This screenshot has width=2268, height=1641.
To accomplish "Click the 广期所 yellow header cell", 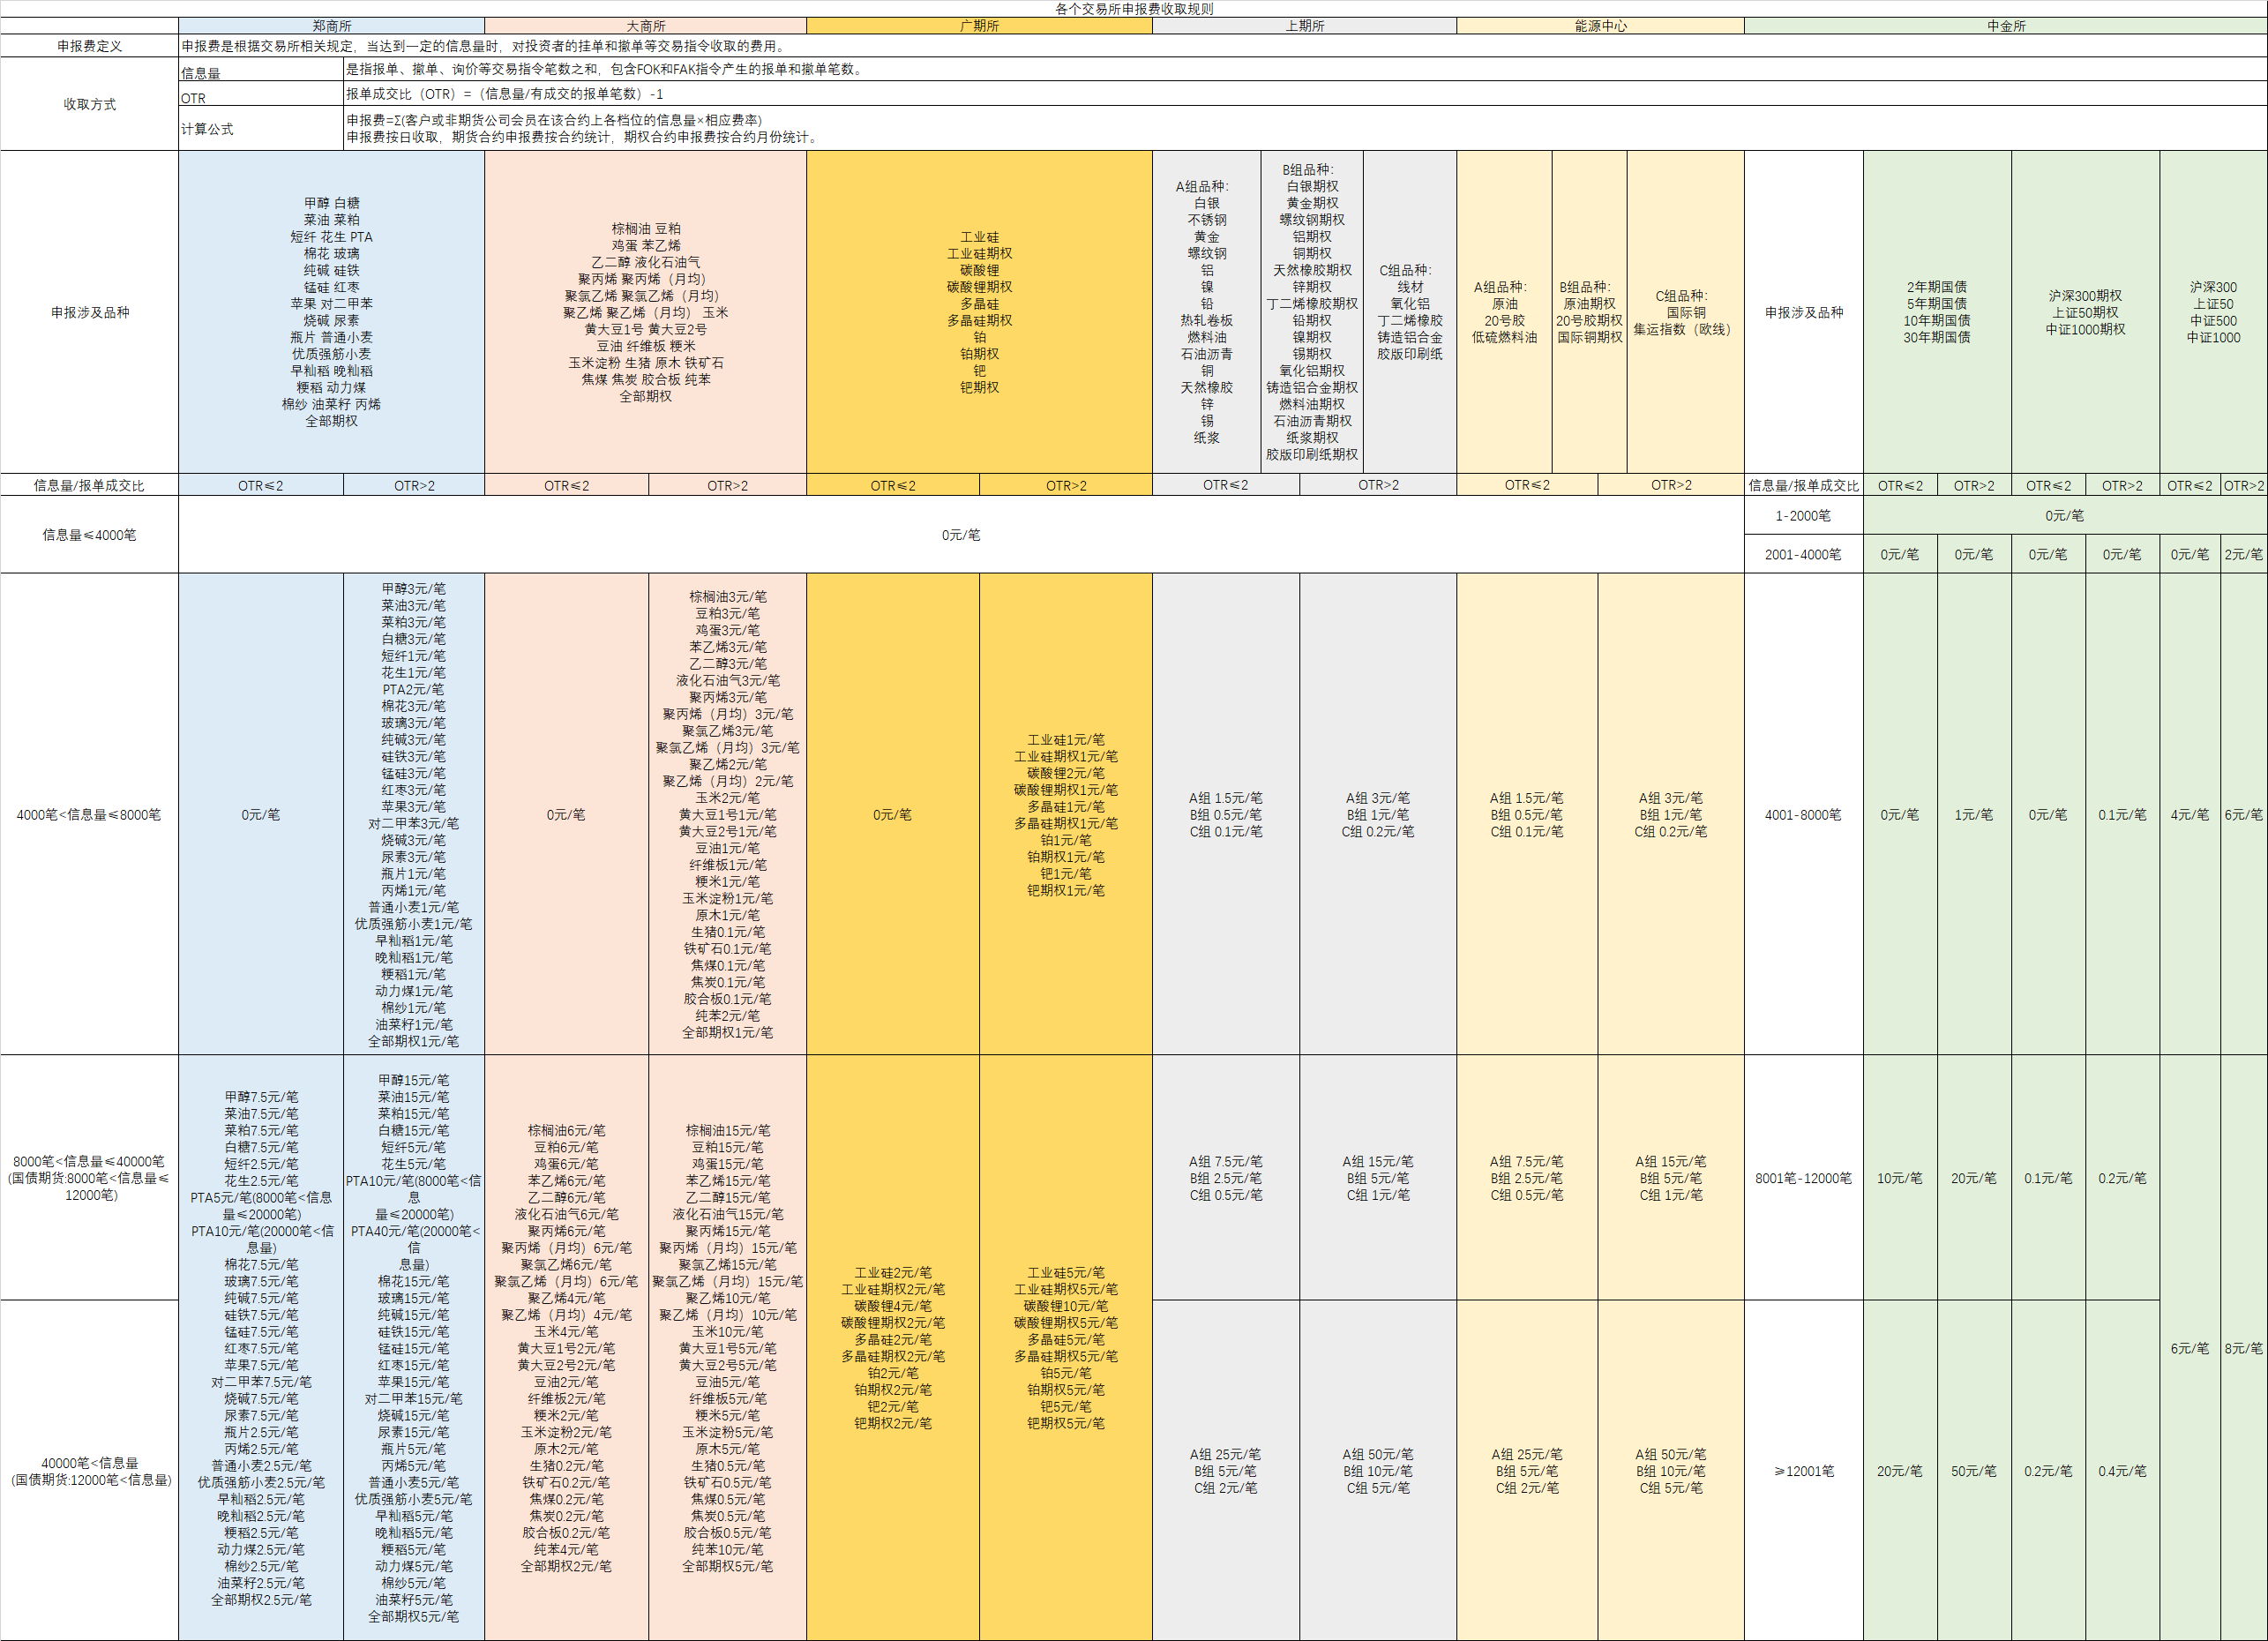I will [979, 26].
